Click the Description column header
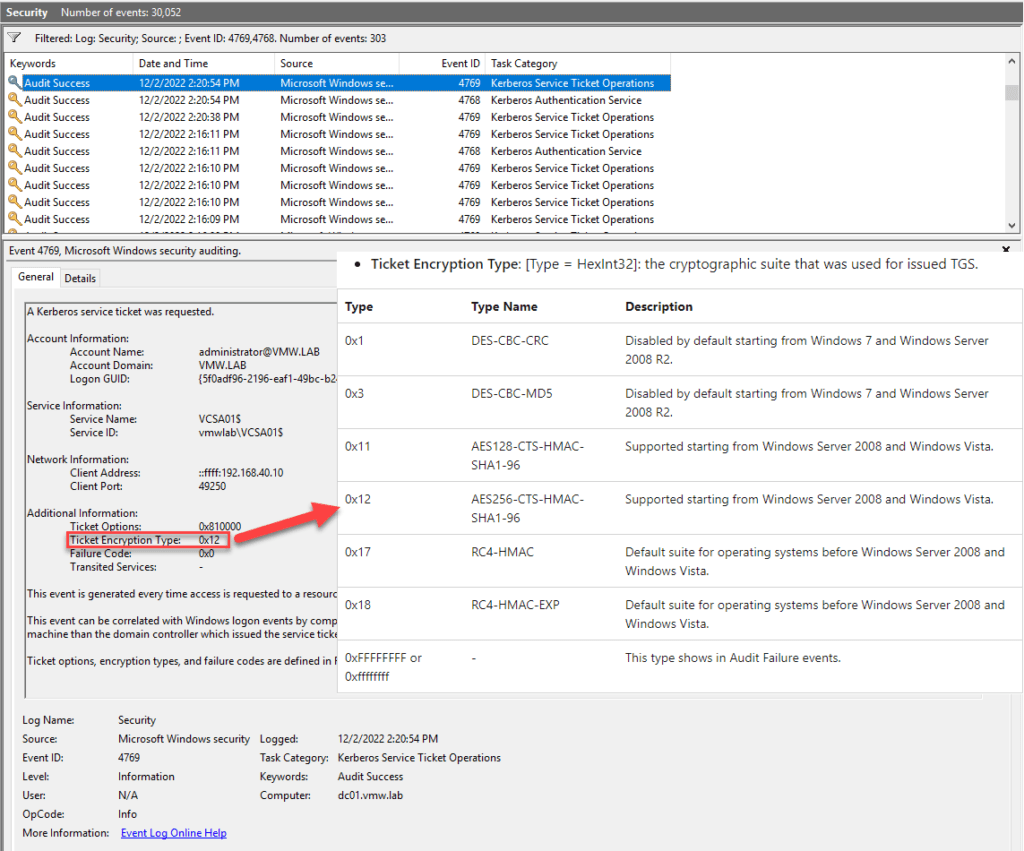This screenshot has width=1024, height=851. click(659, 306)
